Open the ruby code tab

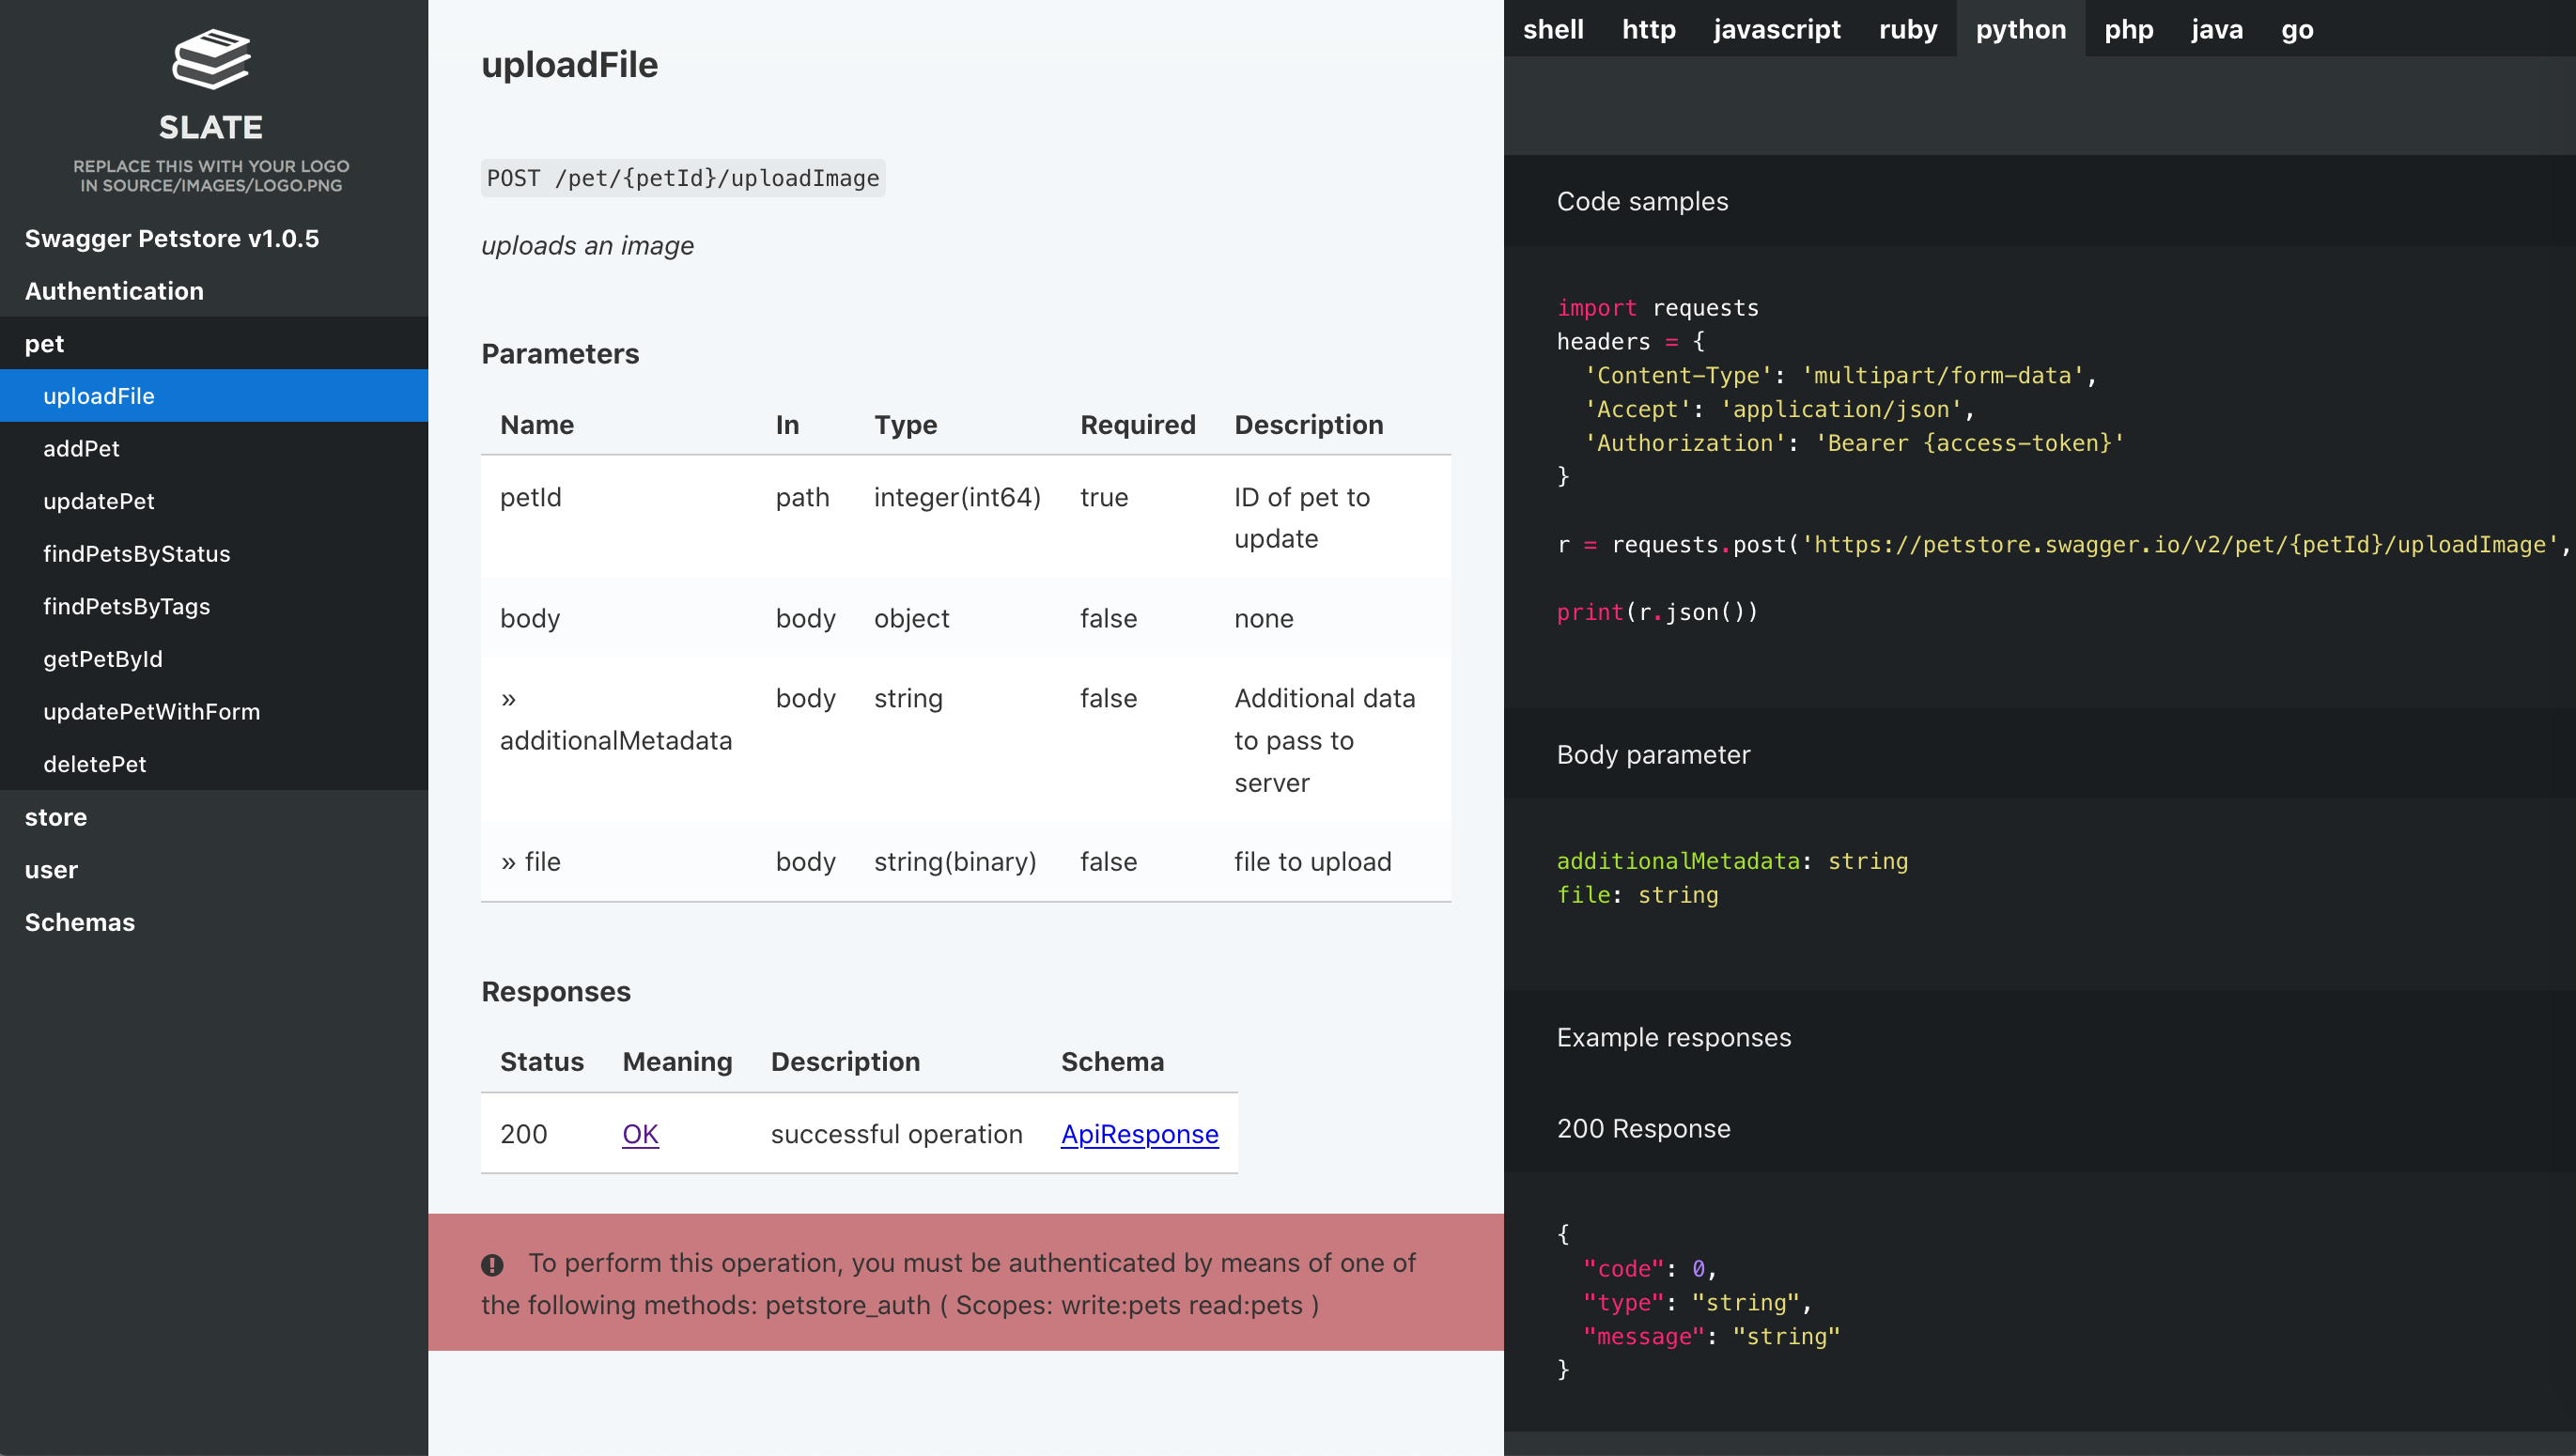1907,29
